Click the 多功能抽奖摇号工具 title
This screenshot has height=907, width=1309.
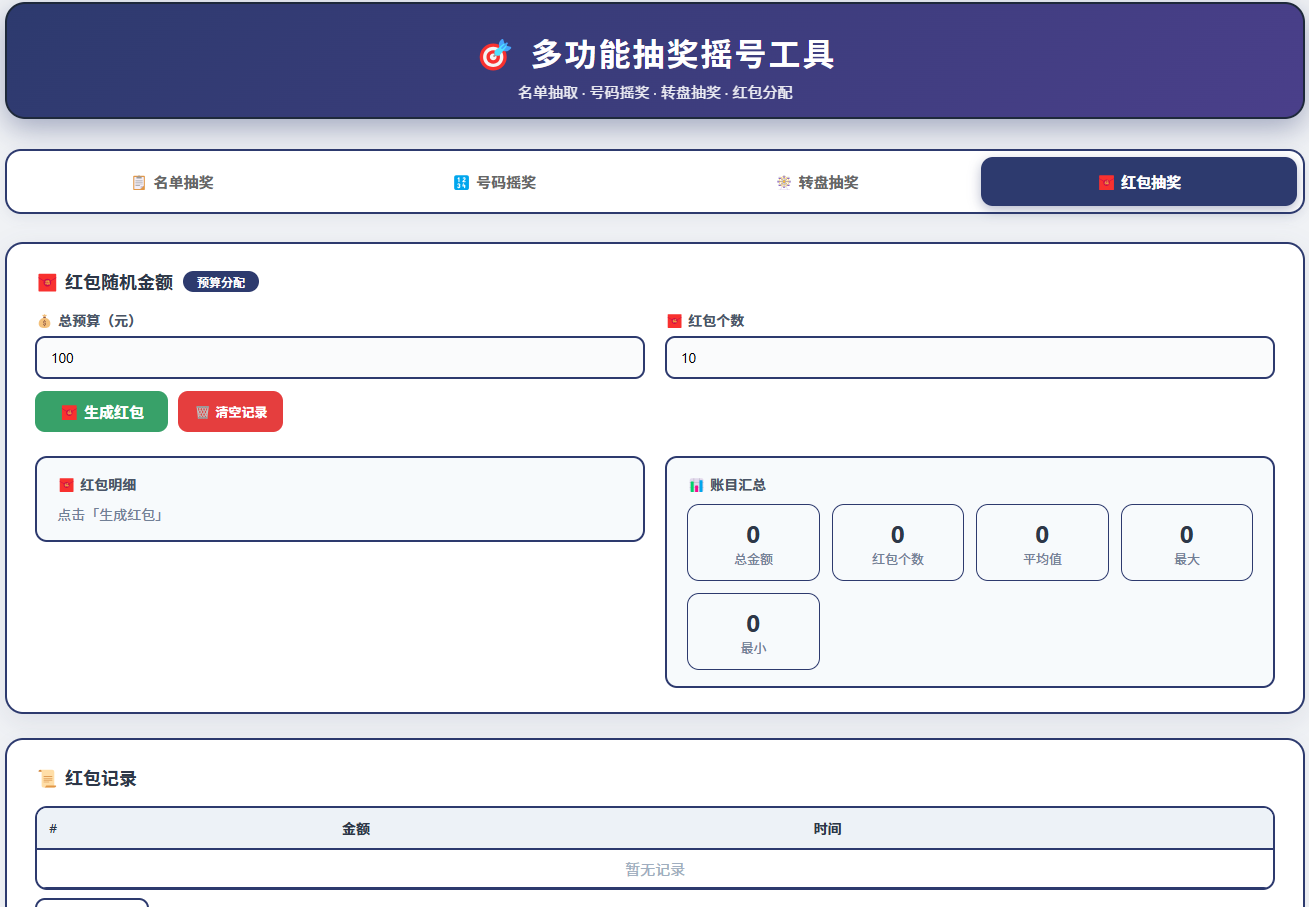coord(683,55)
